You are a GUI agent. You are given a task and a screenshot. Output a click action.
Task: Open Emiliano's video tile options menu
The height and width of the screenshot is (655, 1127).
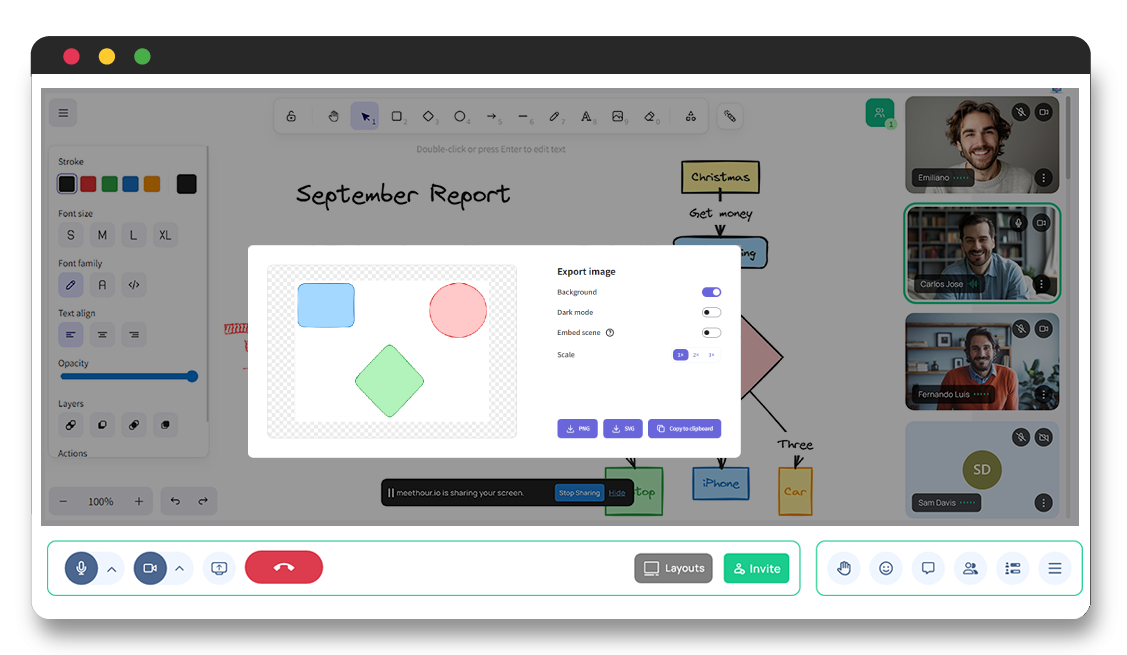(1043, 178)
